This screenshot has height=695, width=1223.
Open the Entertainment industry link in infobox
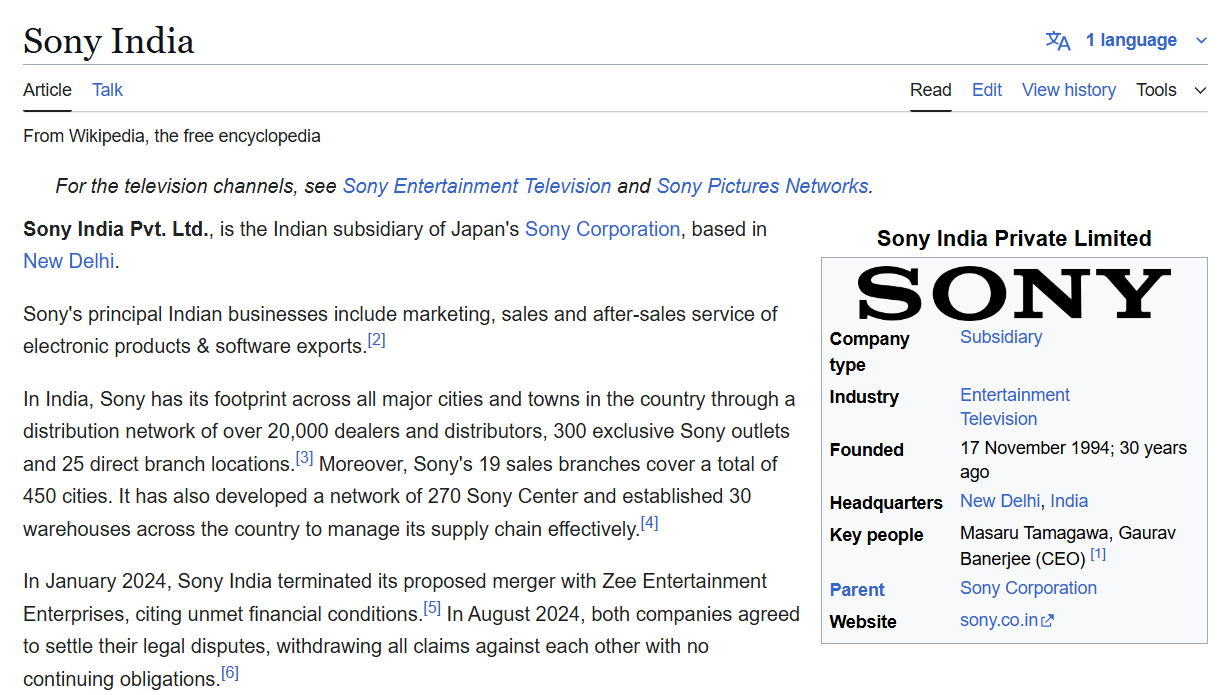coord(1014,395)
